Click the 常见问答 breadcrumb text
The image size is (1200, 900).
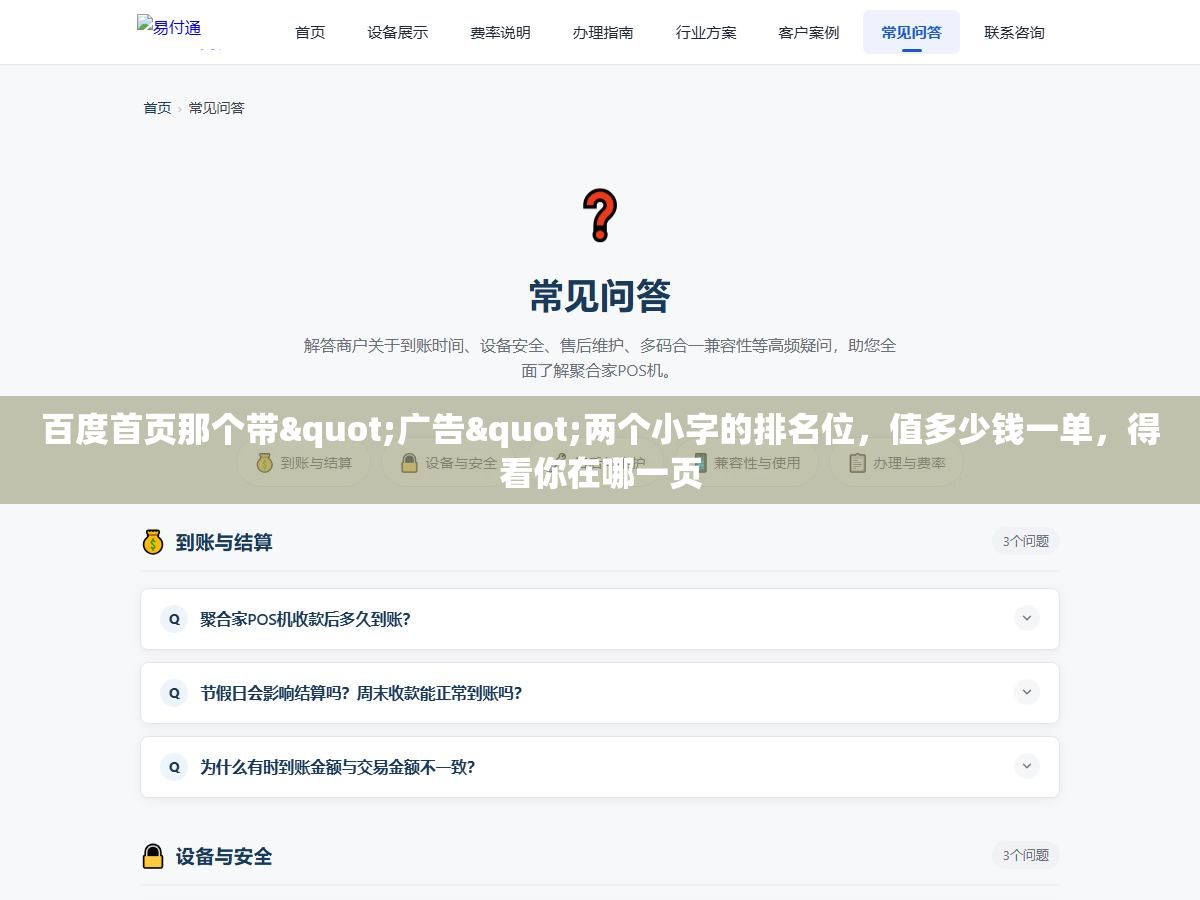[x=217, y=108]
